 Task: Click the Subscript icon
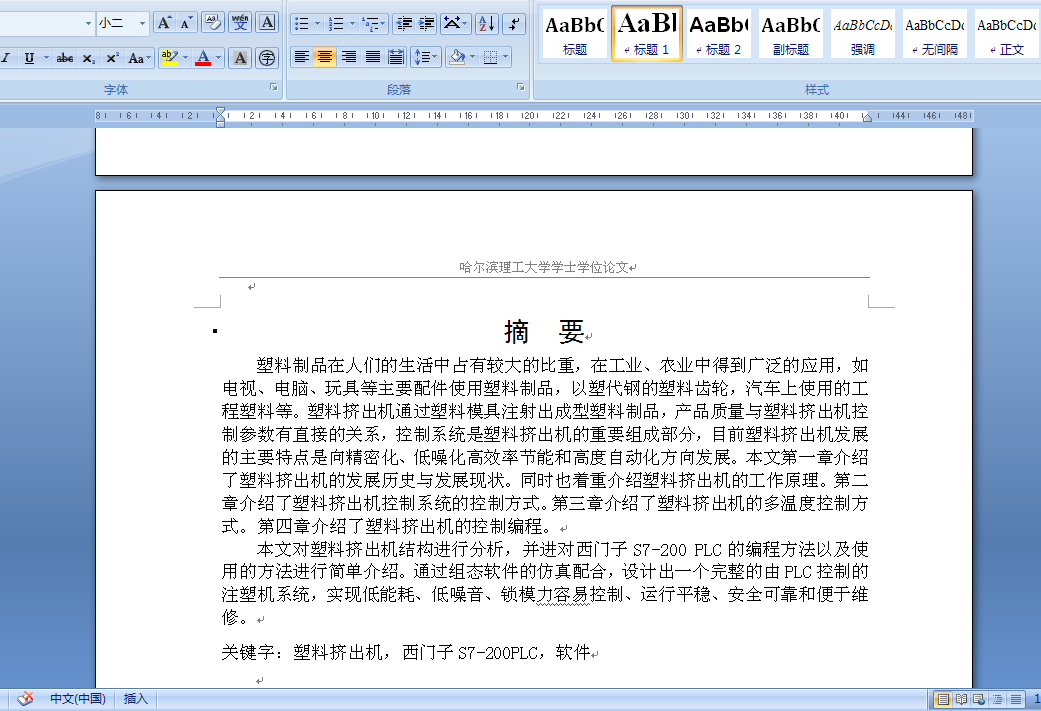pyautogui.click(x=89, y=57)
